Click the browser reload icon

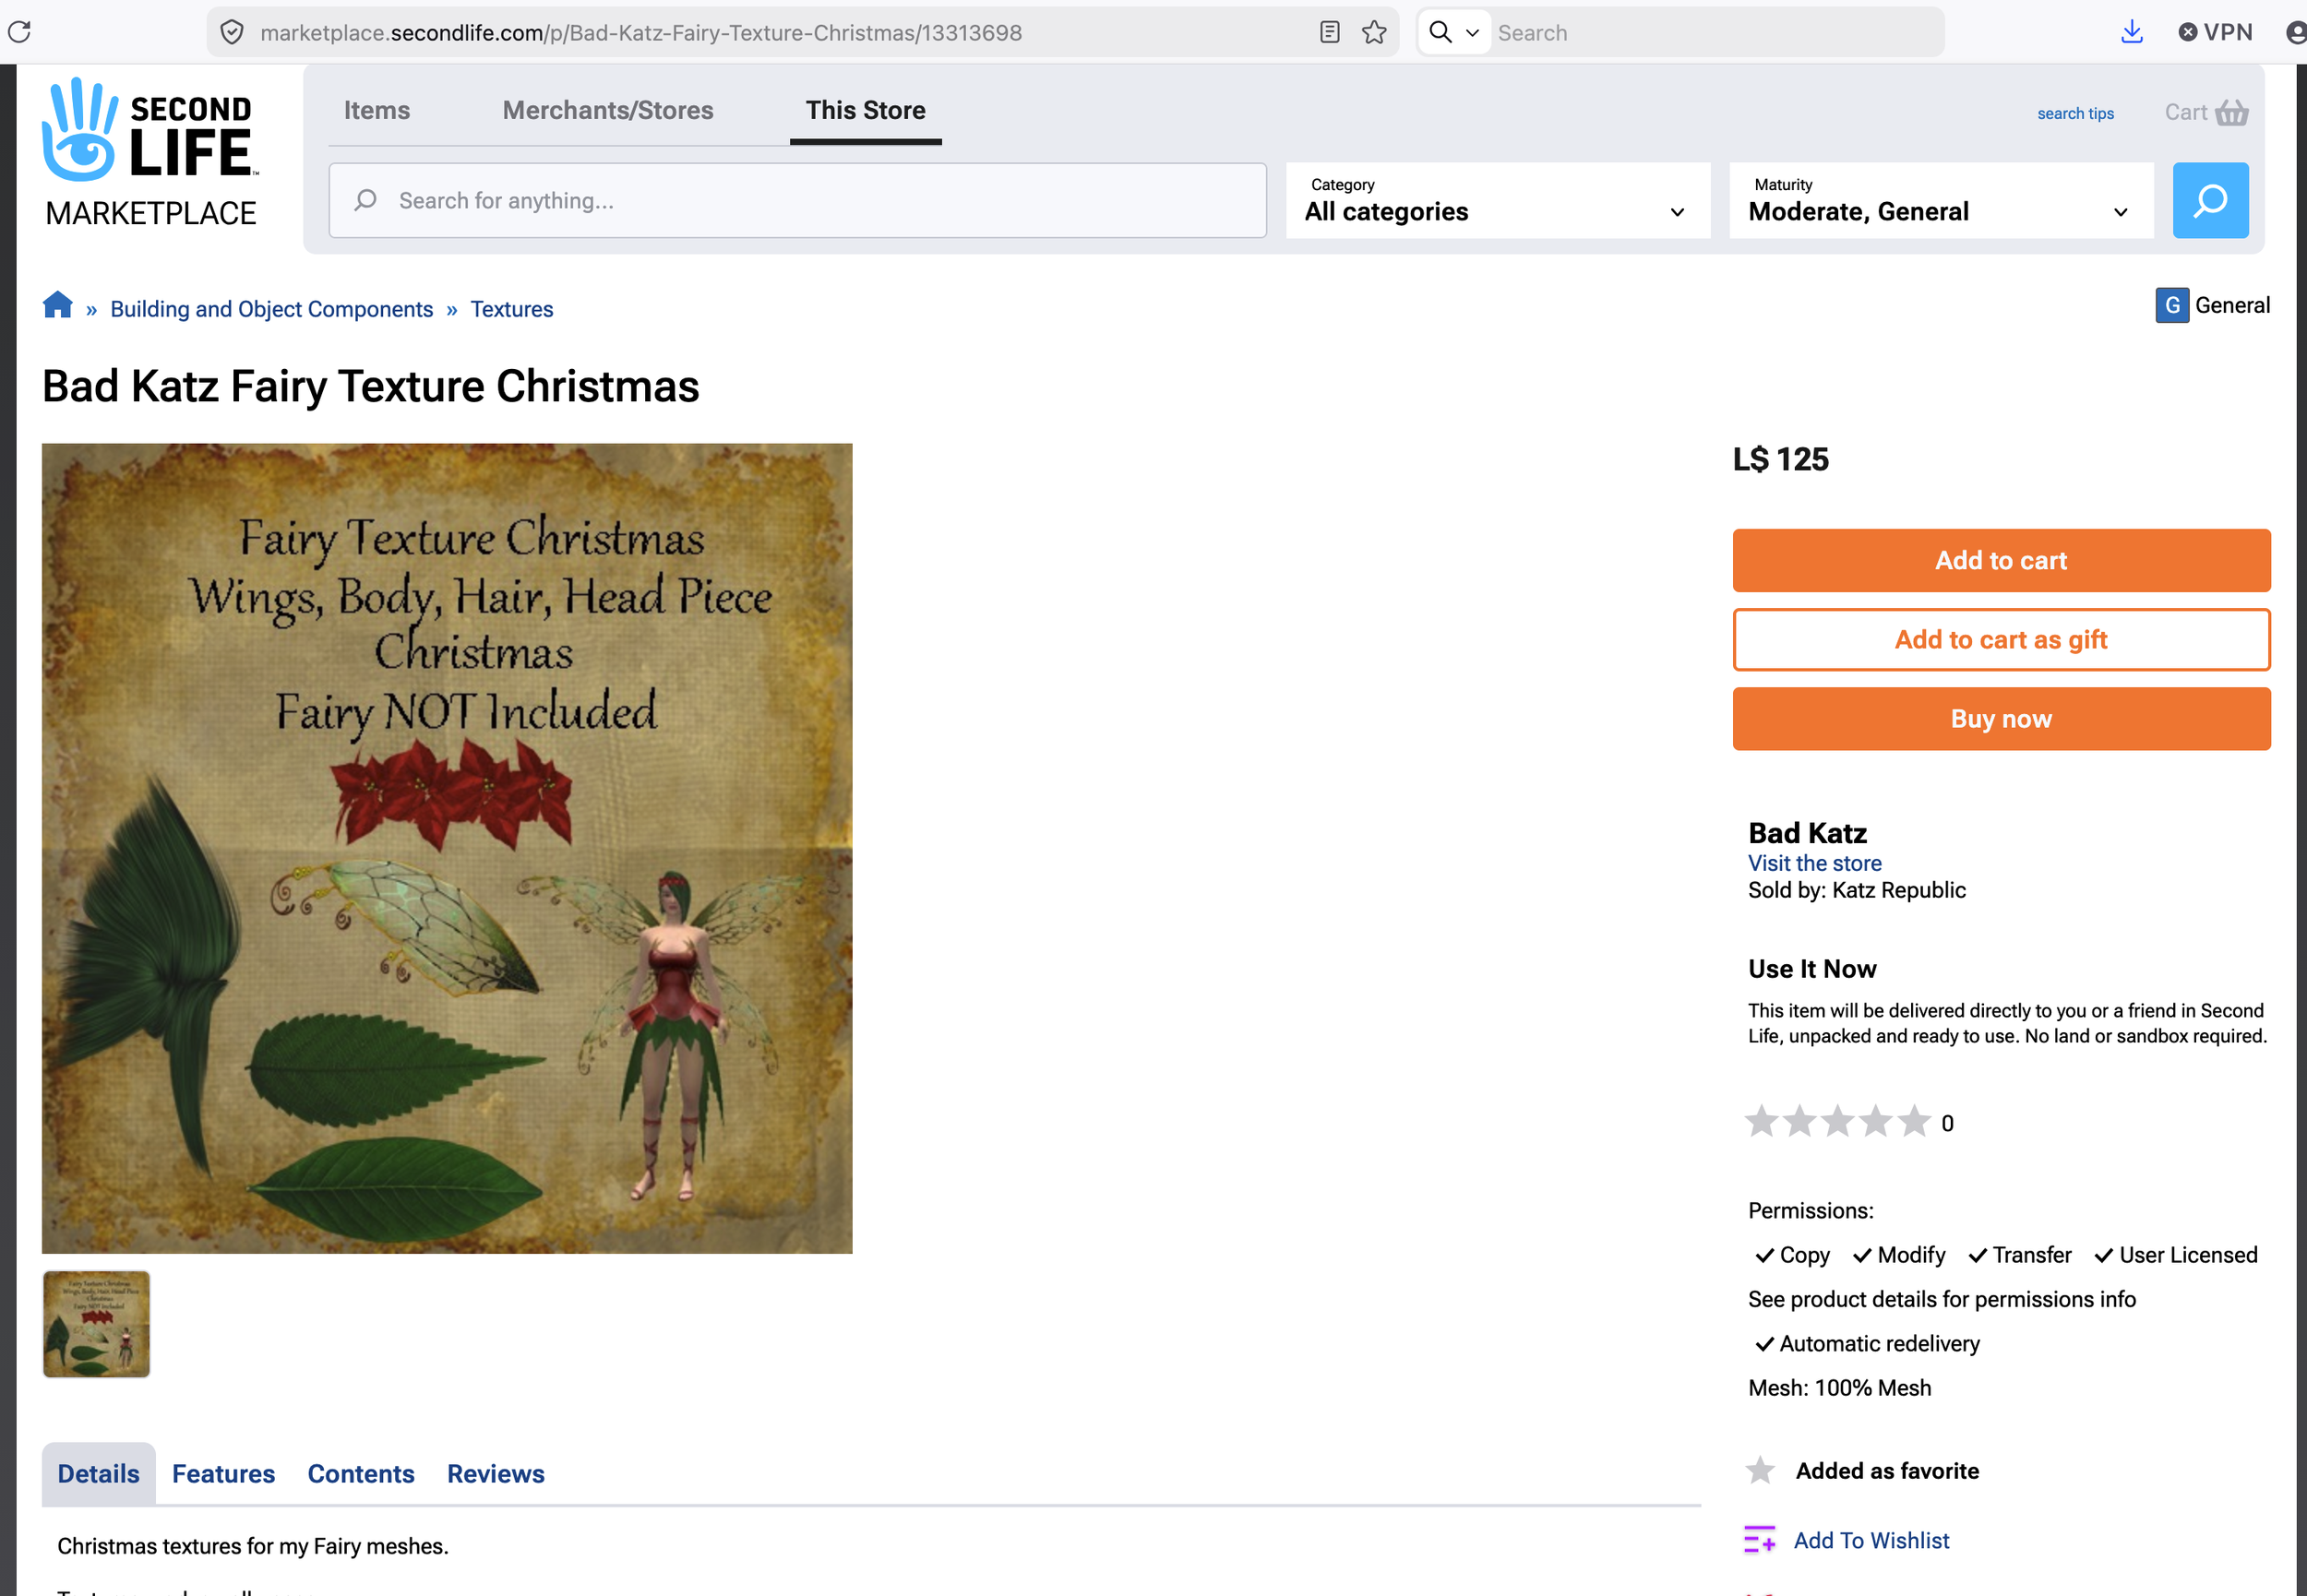20,32
